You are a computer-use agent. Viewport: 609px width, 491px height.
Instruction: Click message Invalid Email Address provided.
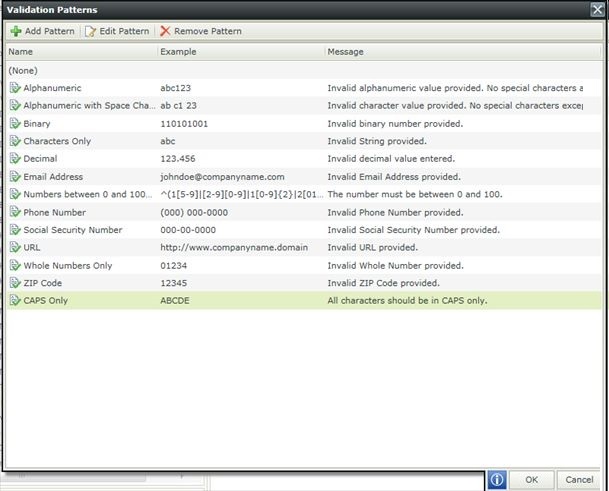[x=394, y=177]
